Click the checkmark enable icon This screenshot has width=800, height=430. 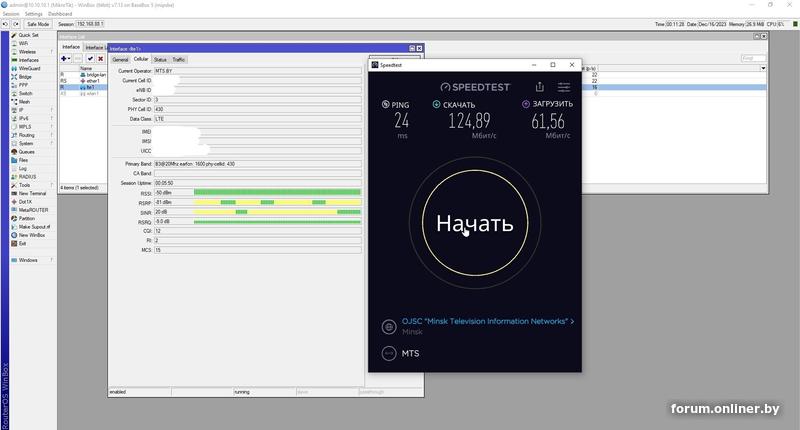[89, 59]
